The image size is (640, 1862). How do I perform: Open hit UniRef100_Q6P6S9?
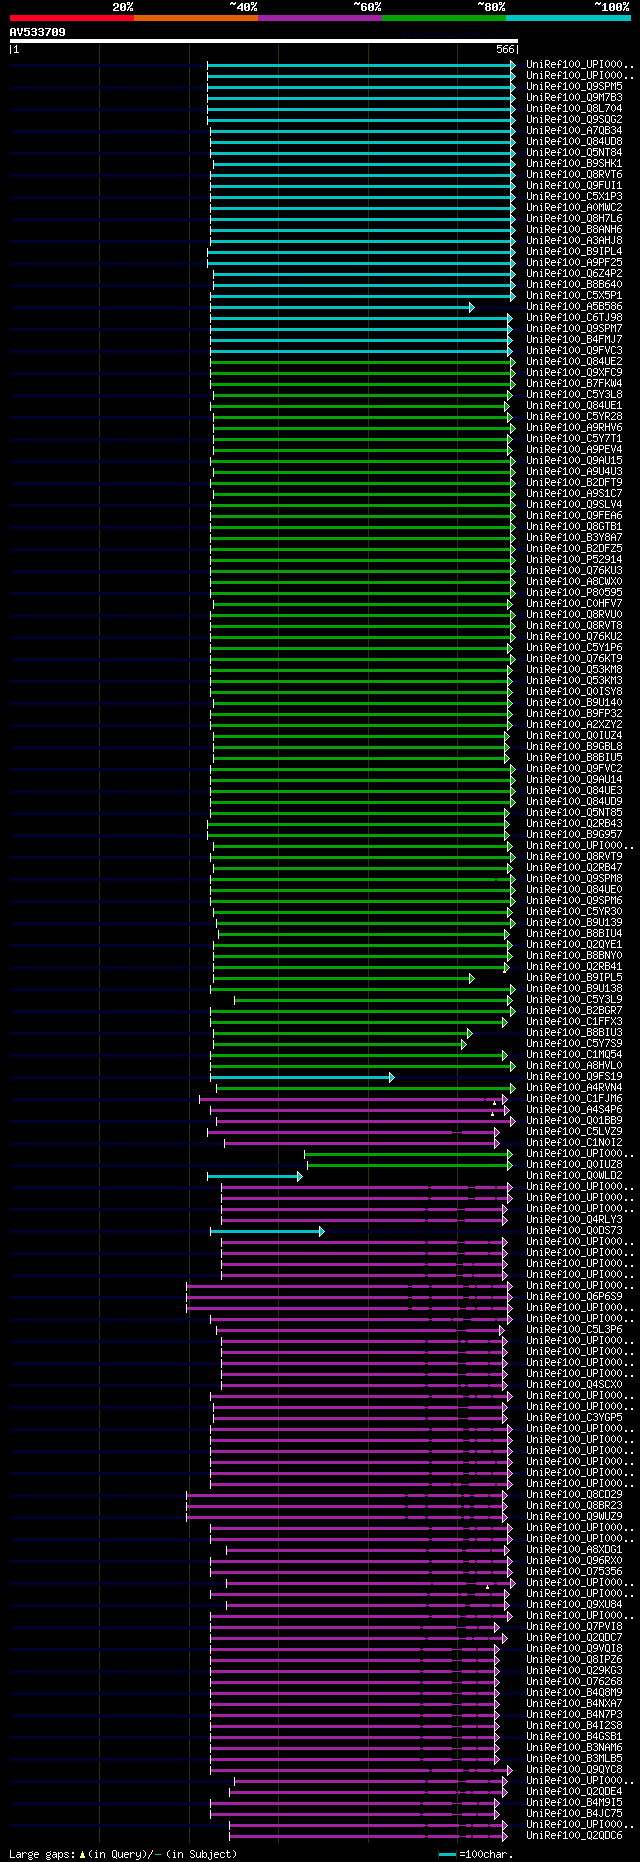pos(574,1297)
